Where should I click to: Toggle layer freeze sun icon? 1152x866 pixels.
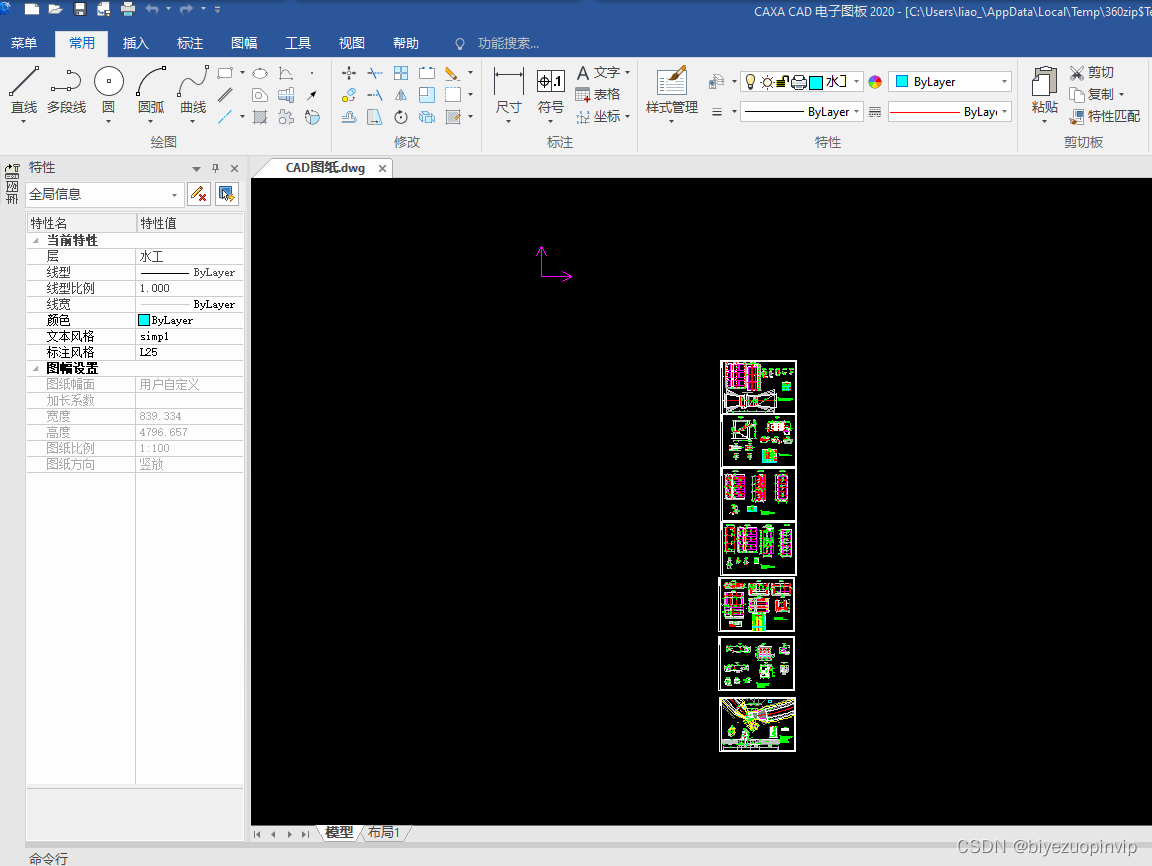[x=767, y=82]
